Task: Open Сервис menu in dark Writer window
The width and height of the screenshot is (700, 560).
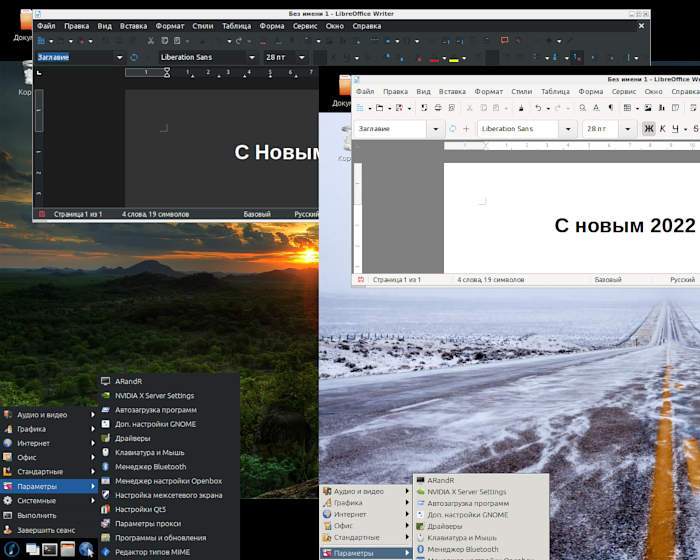Action: coord(305,26)
